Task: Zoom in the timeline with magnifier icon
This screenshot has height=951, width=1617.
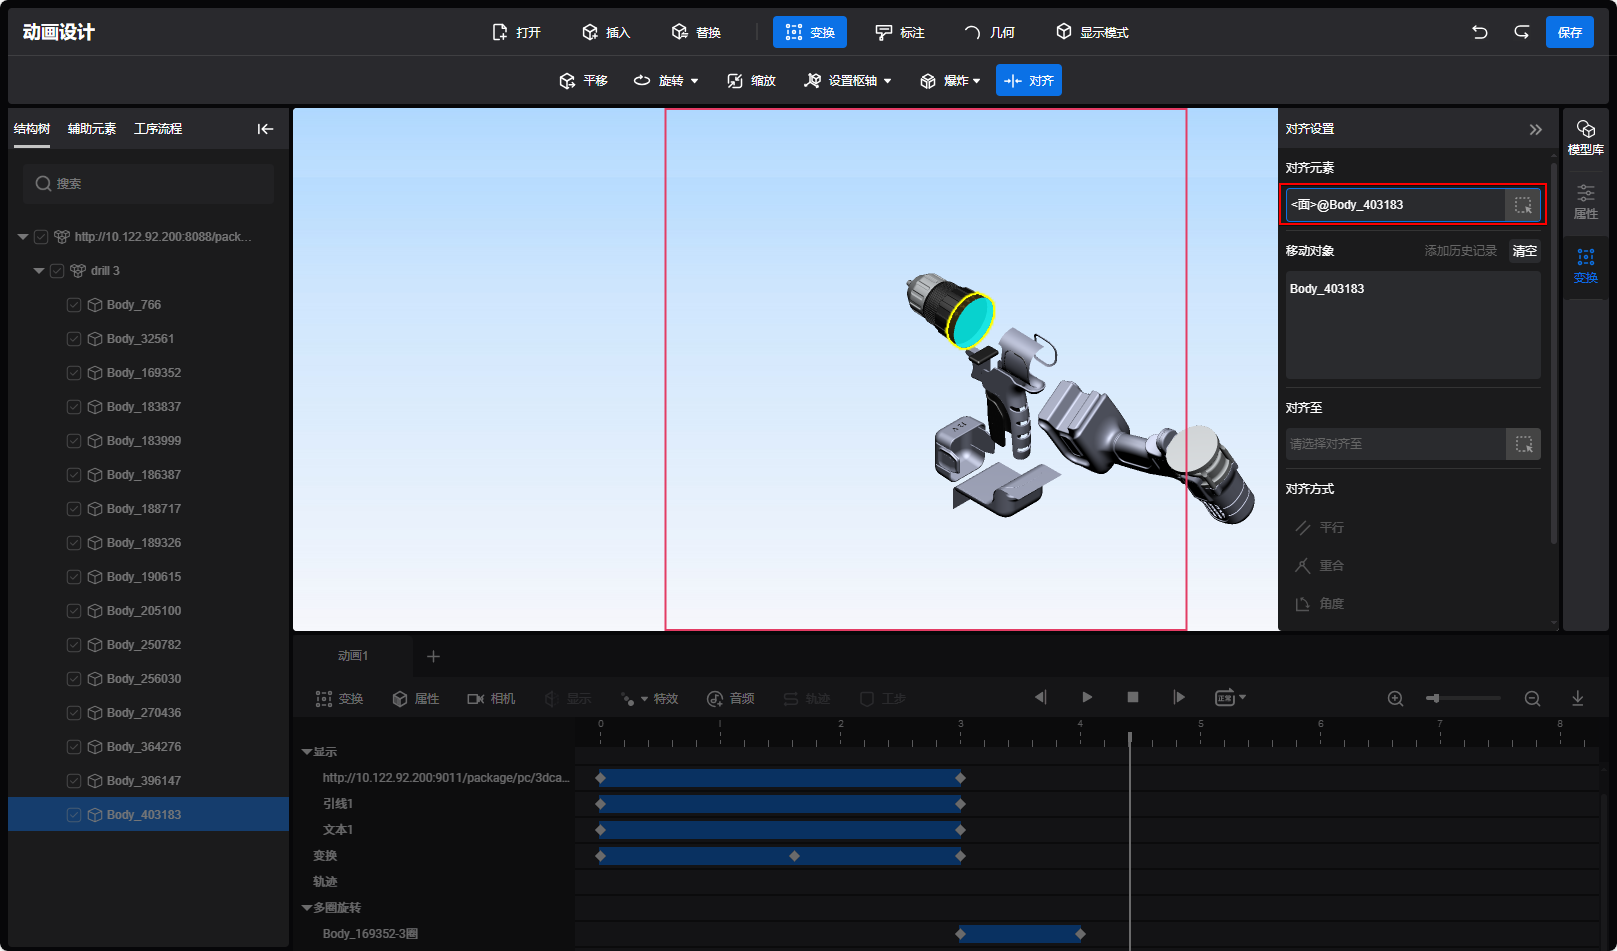Action: coord(1395,698)
